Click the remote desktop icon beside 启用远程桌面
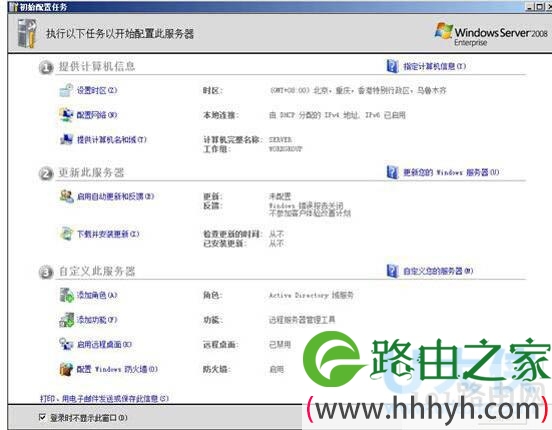 pos(66,344)
